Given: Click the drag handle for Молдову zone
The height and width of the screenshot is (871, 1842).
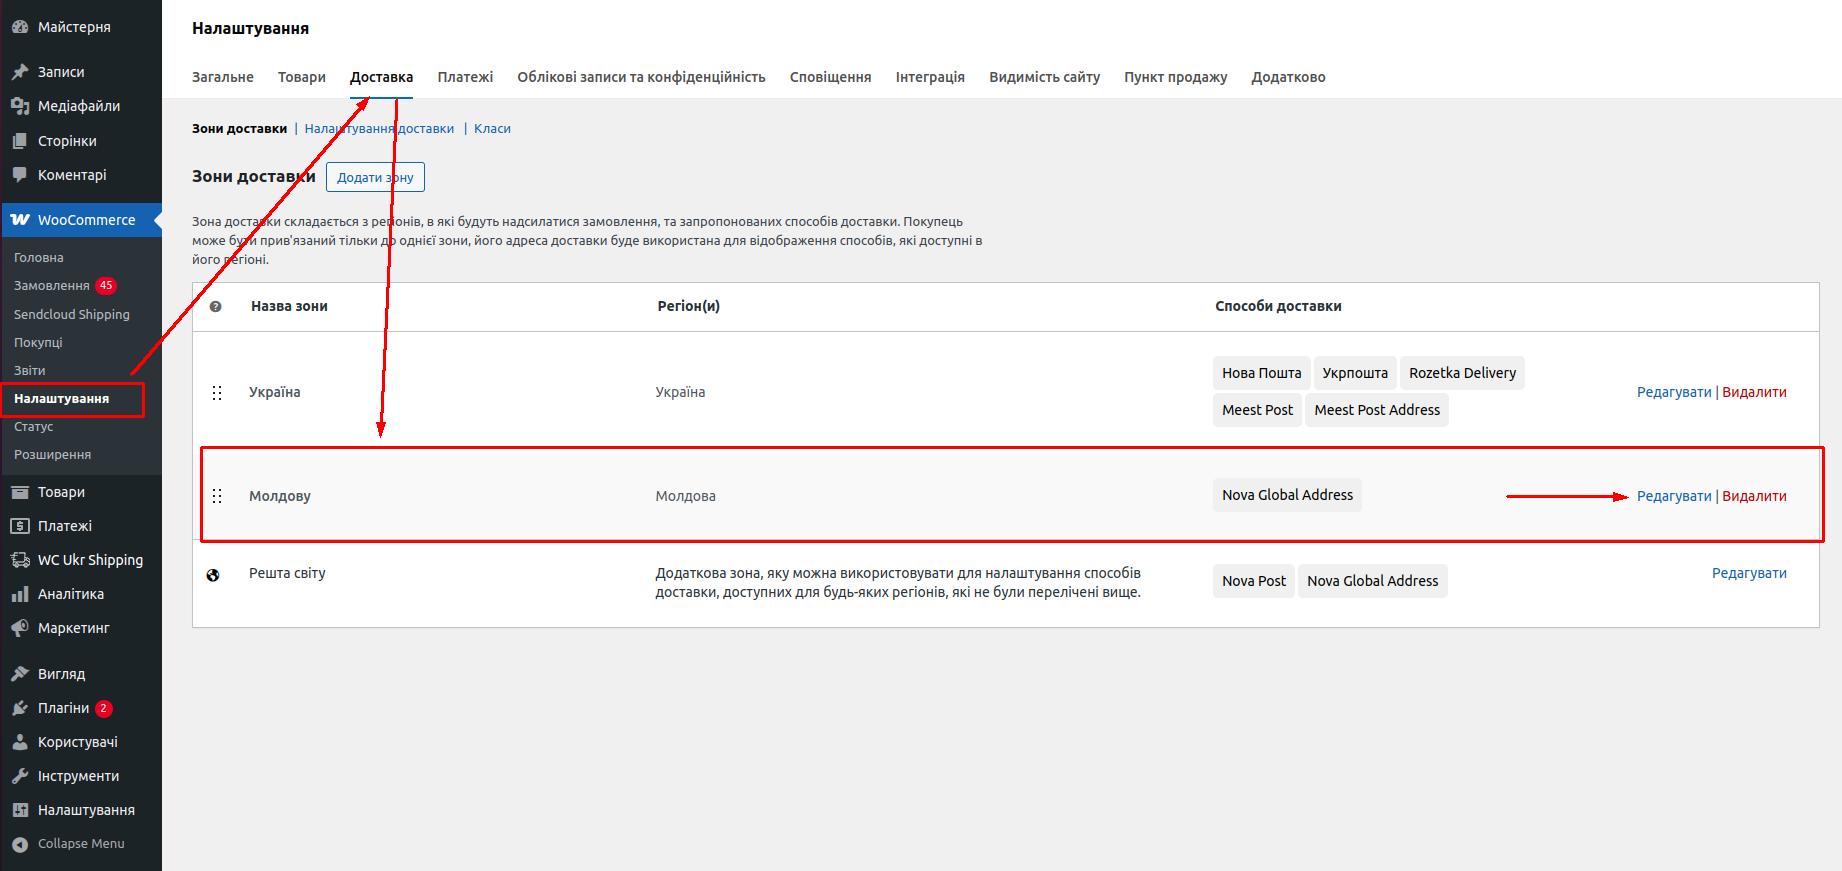Looking at the screenshot, I should [x=217, y=496].
